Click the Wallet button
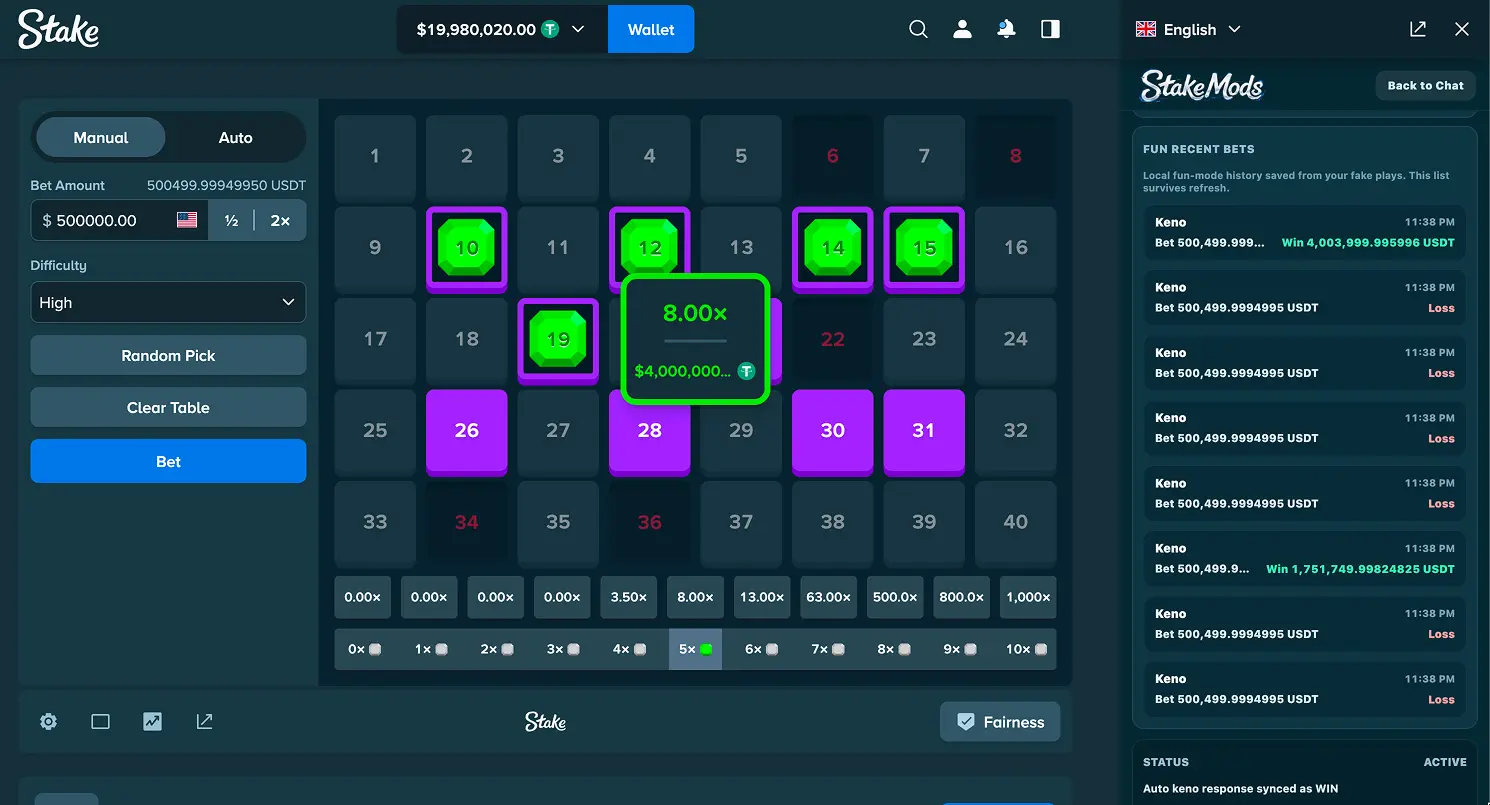The height and width of the screenshot is (805, 1490). pos(651,29)
